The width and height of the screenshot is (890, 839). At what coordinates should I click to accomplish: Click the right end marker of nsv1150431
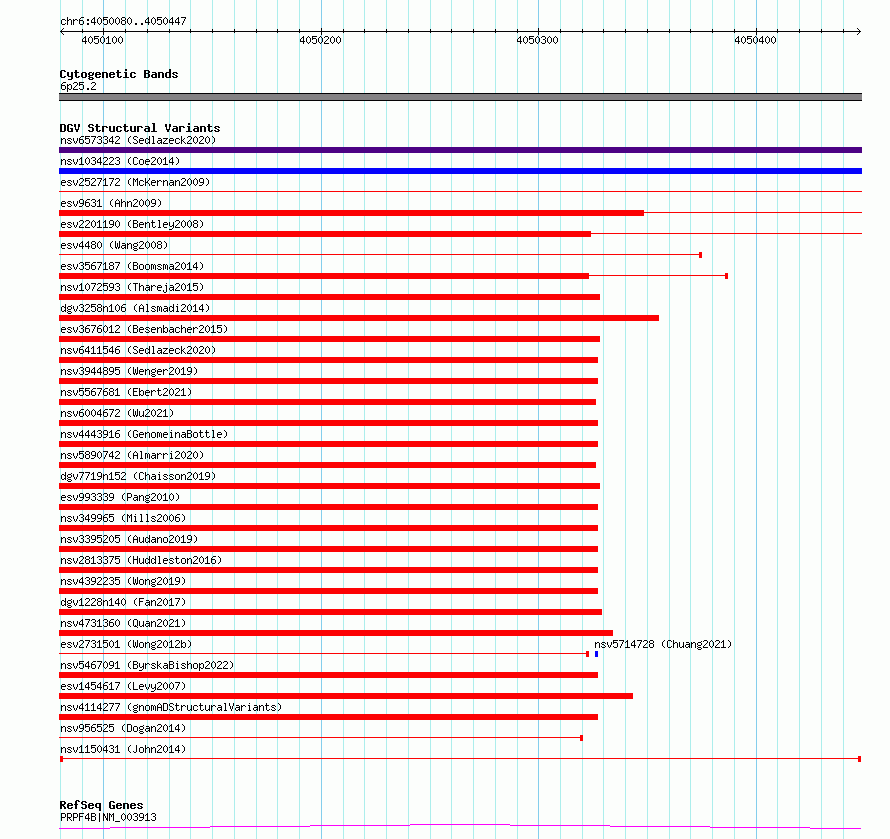click(859, 759)
